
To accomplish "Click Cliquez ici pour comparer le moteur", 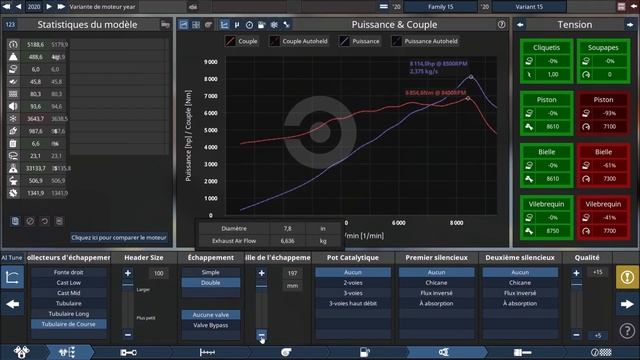I will point(119,238).
